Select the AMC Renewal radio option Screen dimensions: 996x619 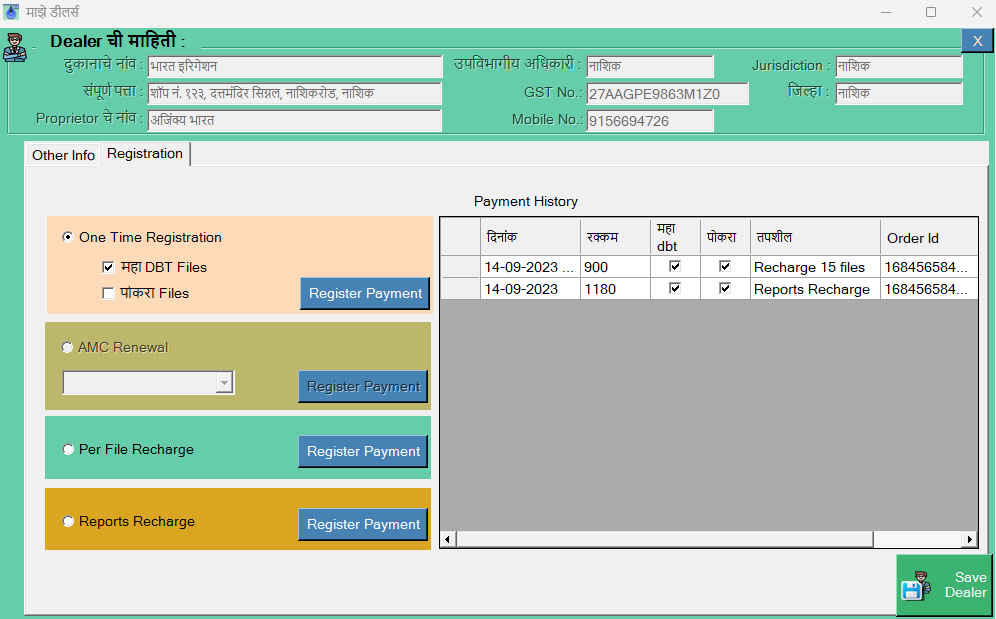[x=68, y=347]
